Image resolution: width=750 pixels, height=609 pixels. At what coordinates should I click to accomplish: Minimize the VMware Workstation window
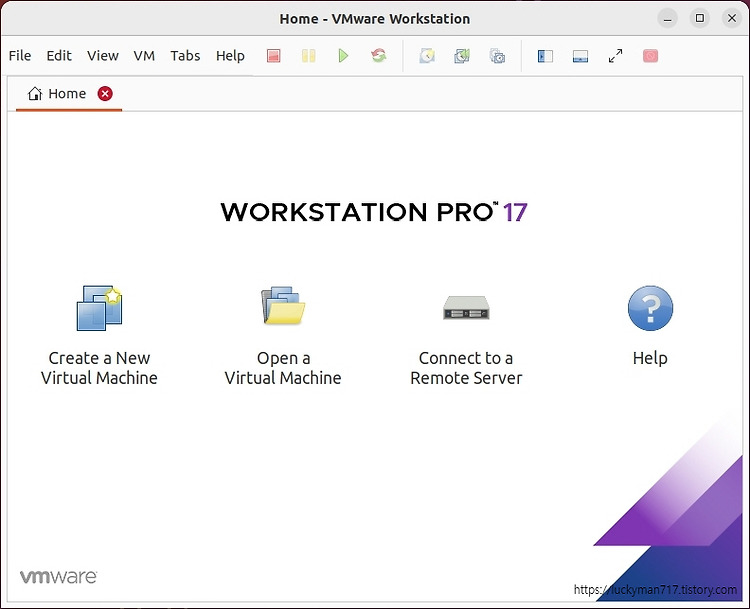pyautogui.click(x=668, y=19)
